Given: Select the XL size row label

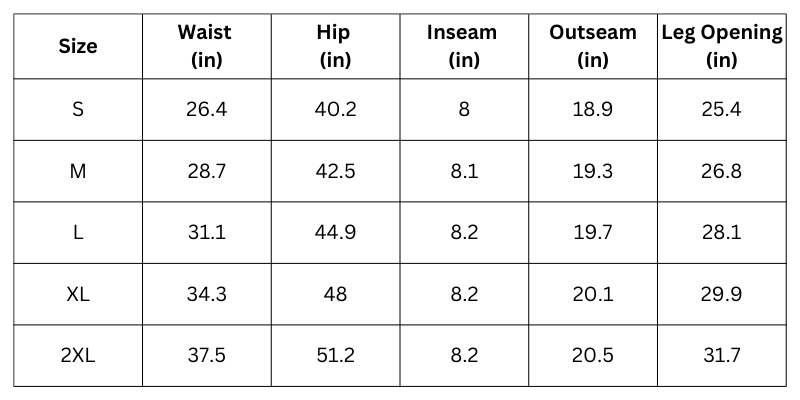Looking at the screenshot, I should 78,294.
